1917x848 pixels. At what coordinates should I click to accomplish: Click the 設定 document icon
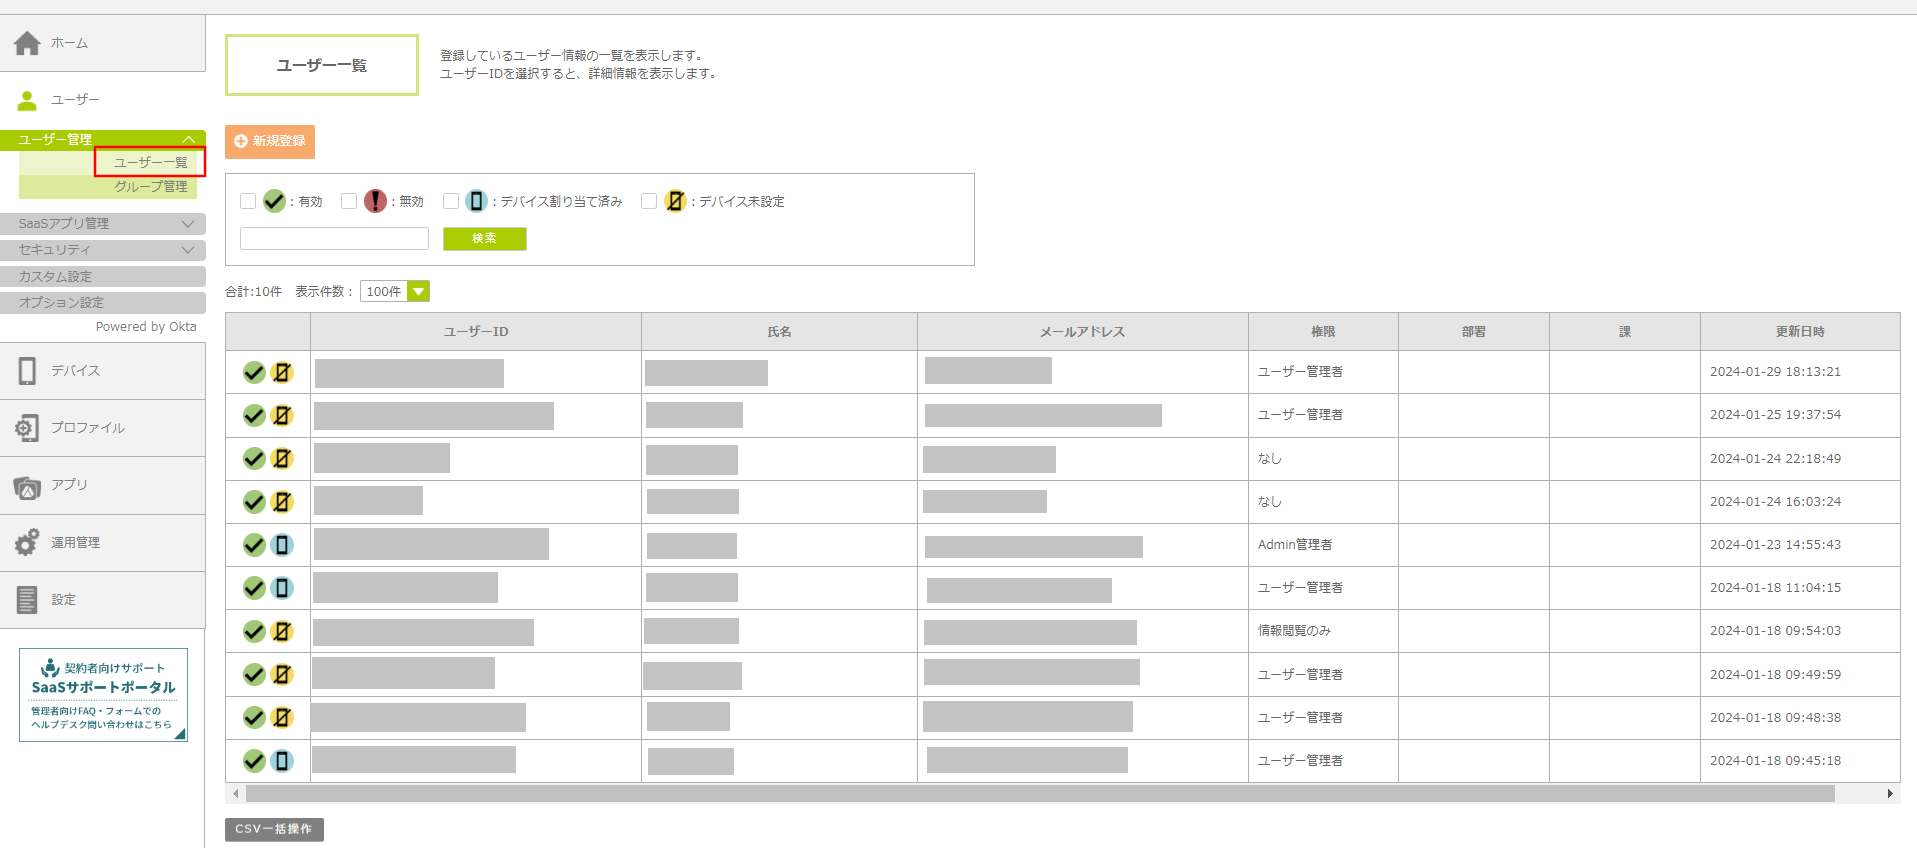coord(27,600)
